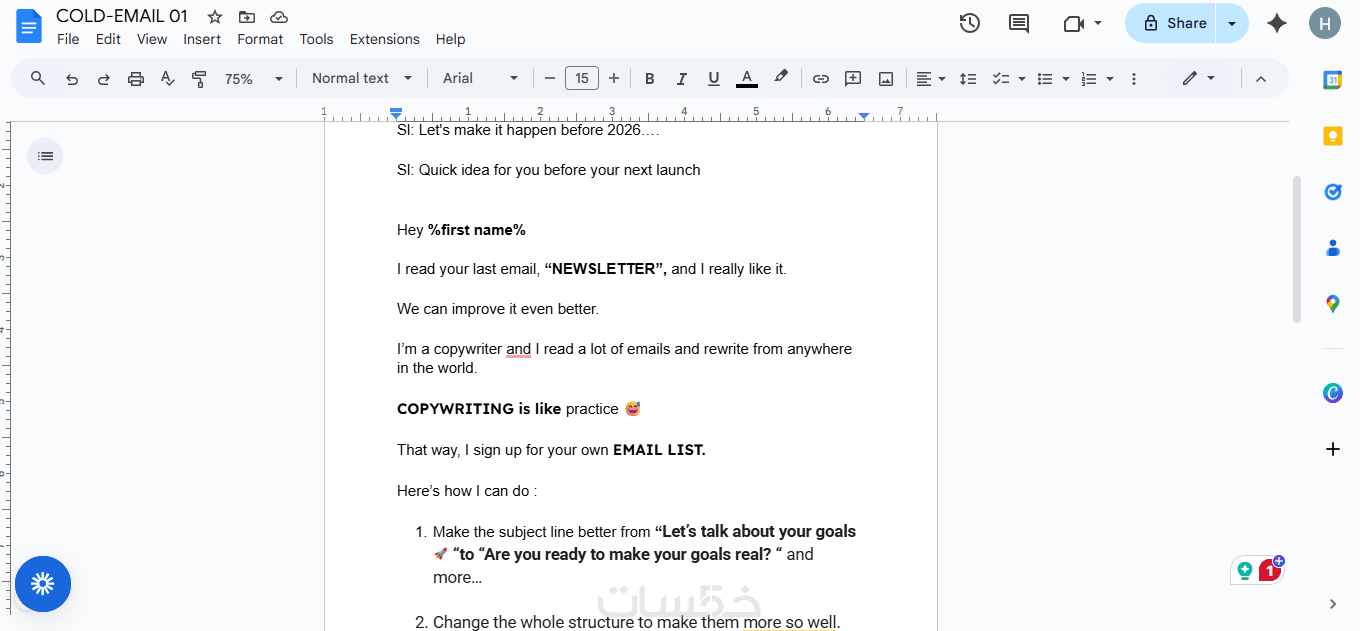Expand bulleted list menu arrow

coord(1066,78)
